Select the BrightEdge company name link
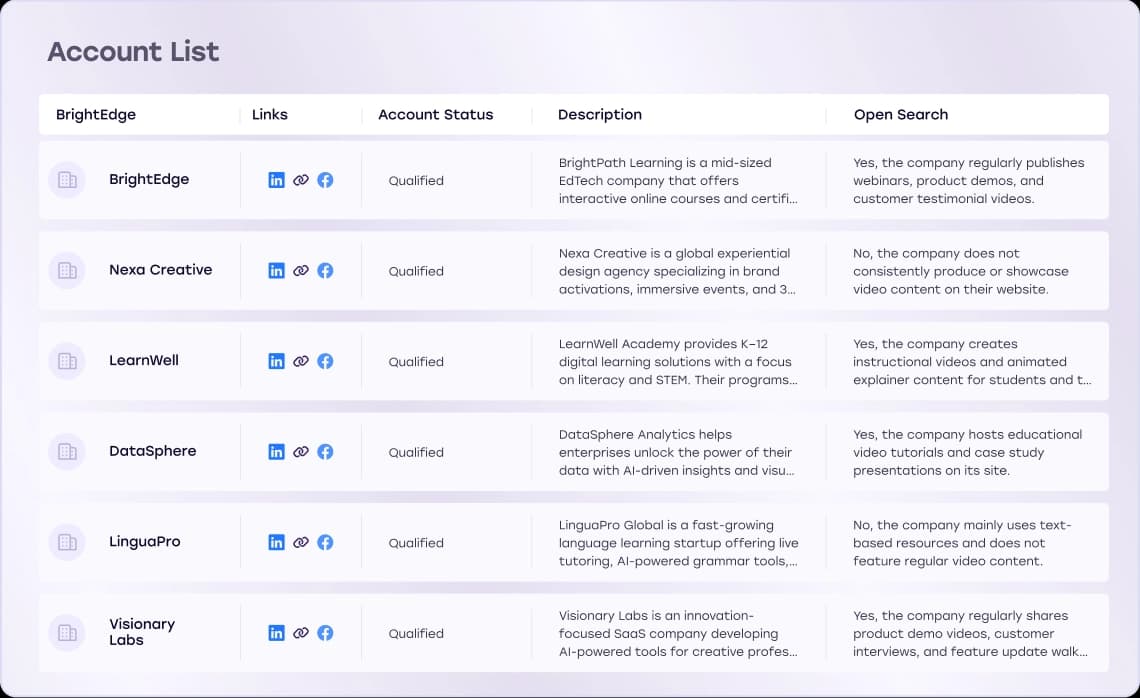The height and width of the screenshot is (698, 1140). coord(148,180)
